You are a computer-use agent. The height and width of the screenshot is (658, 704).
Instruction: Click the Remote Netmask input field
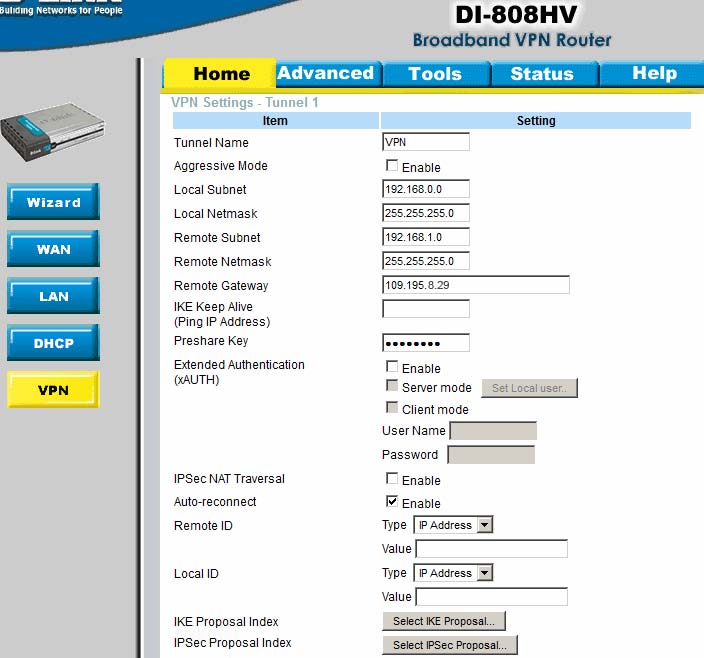click(426, 261)
